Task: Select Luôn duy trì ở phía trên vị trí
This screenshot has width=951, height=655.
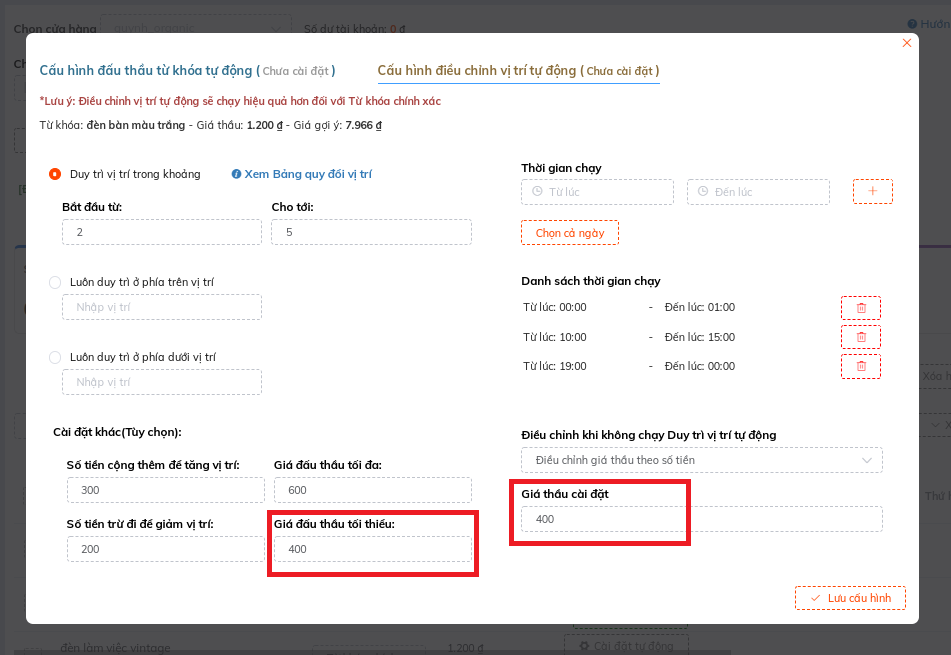Action: pos(56,282)
